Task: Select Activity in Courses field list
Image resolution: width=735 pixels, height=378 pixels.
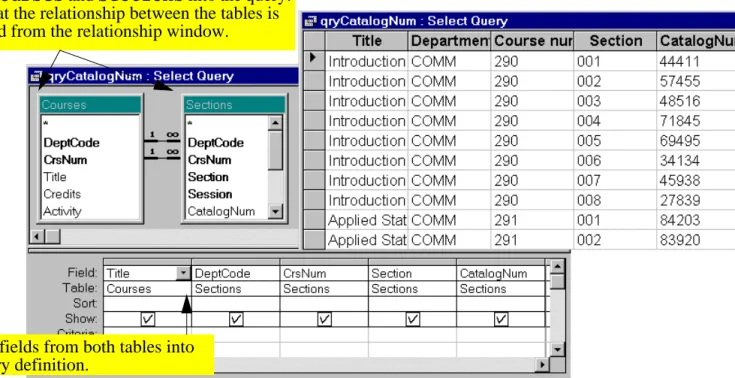Action: [x=62, y=212]
